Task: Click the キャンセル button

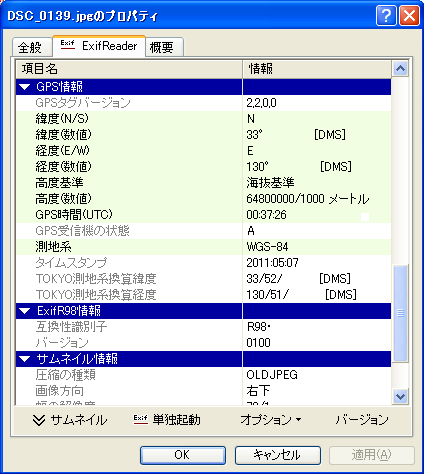Action: coord(278,455)
